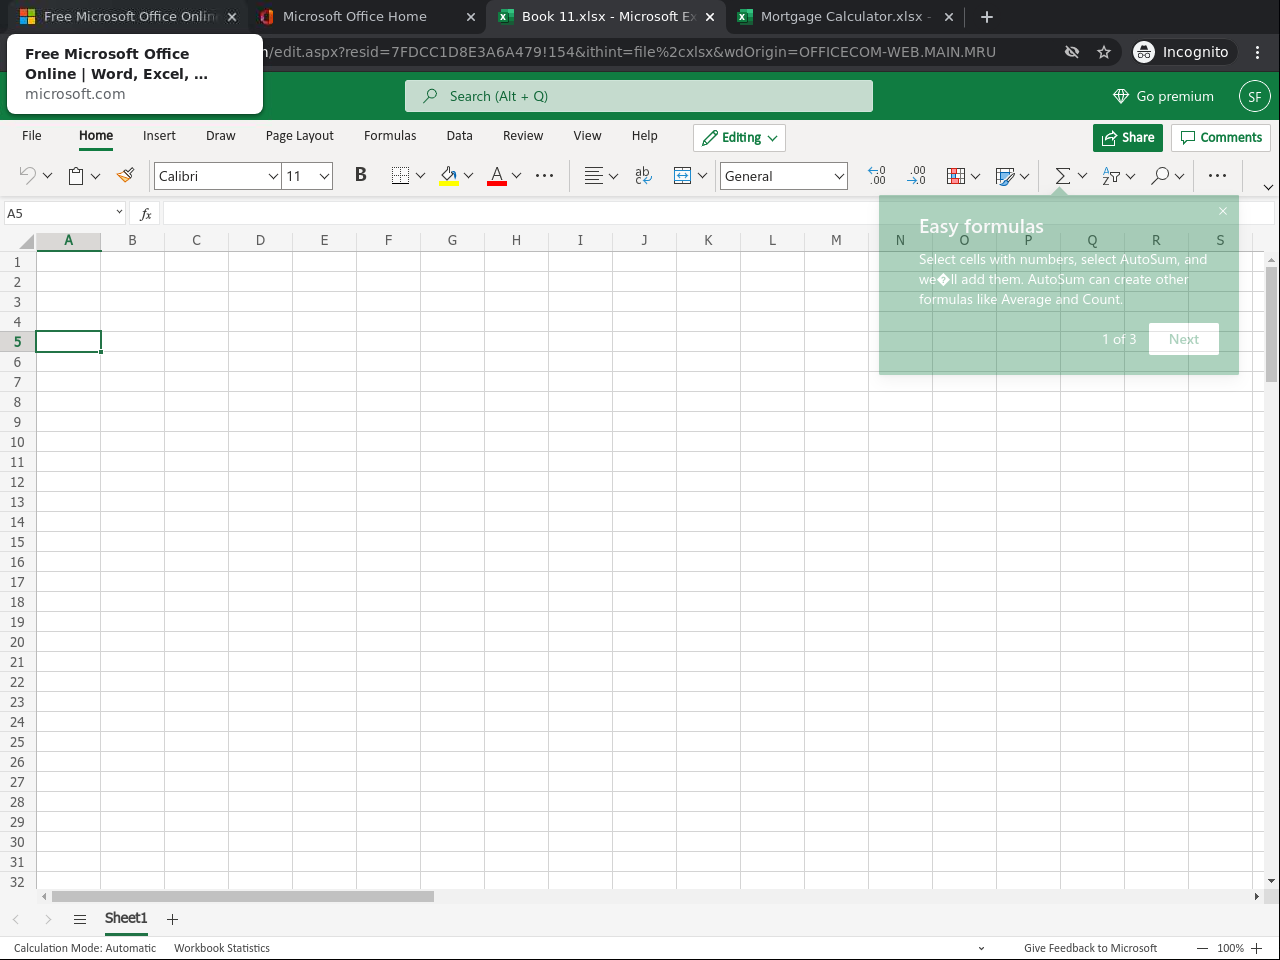The width and height of the screenshot is (1280, 960).
Task: Click the text alignment icon
Action: click(594, 176)
